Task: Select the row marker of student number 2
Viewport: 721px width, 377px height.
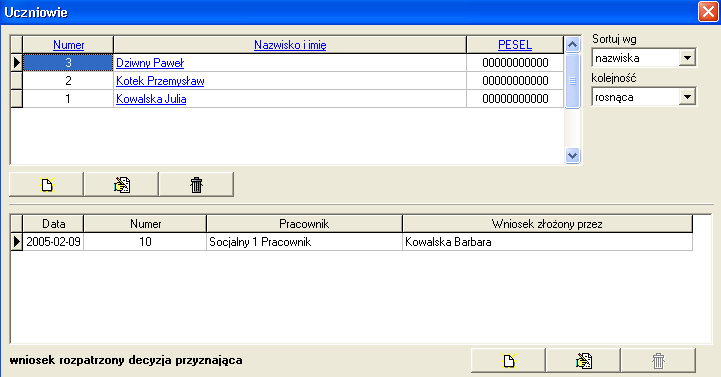Action: [17, 81]
